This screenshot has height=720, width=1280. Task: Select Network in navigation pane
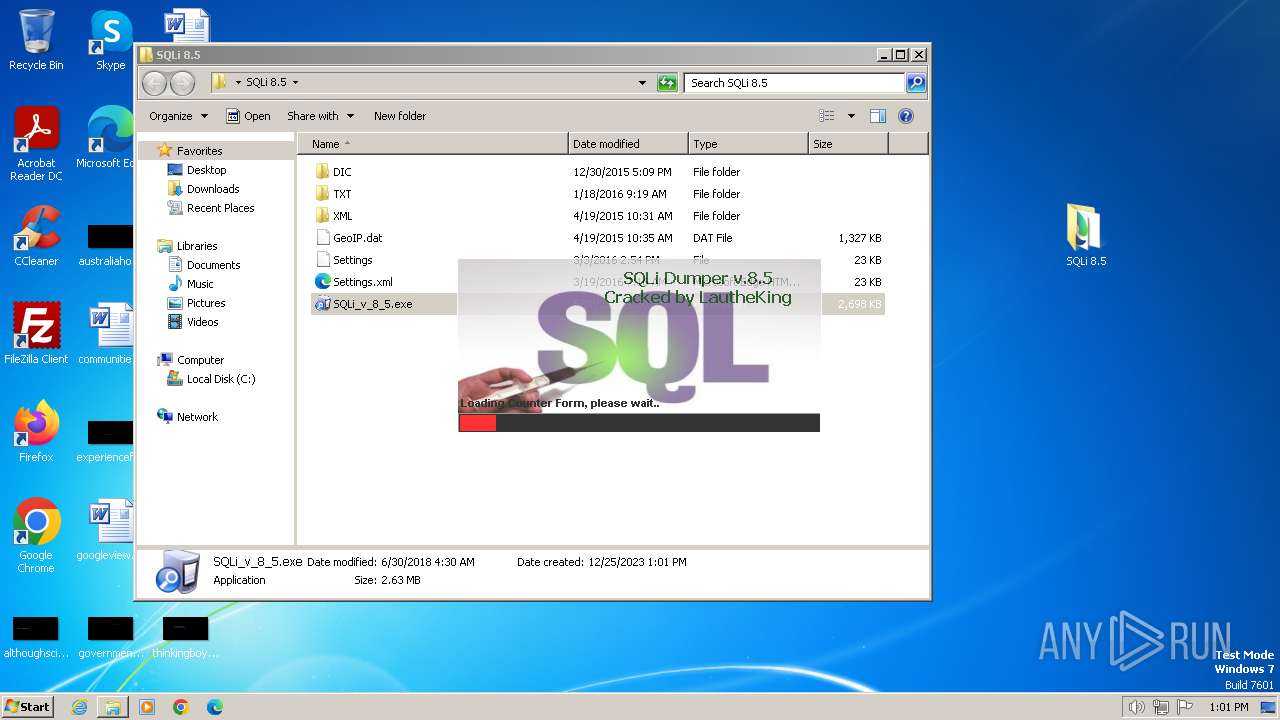(197, 417)
